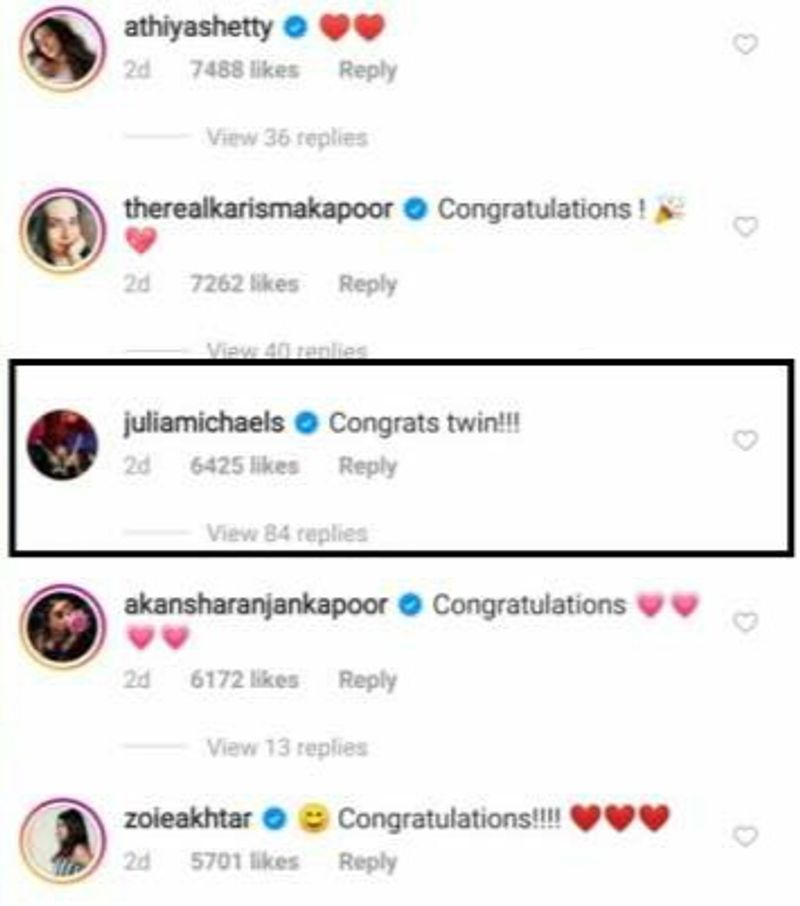Like athiyashetty's comment with heart icon
Screen dimensions: 800x906
745,44
